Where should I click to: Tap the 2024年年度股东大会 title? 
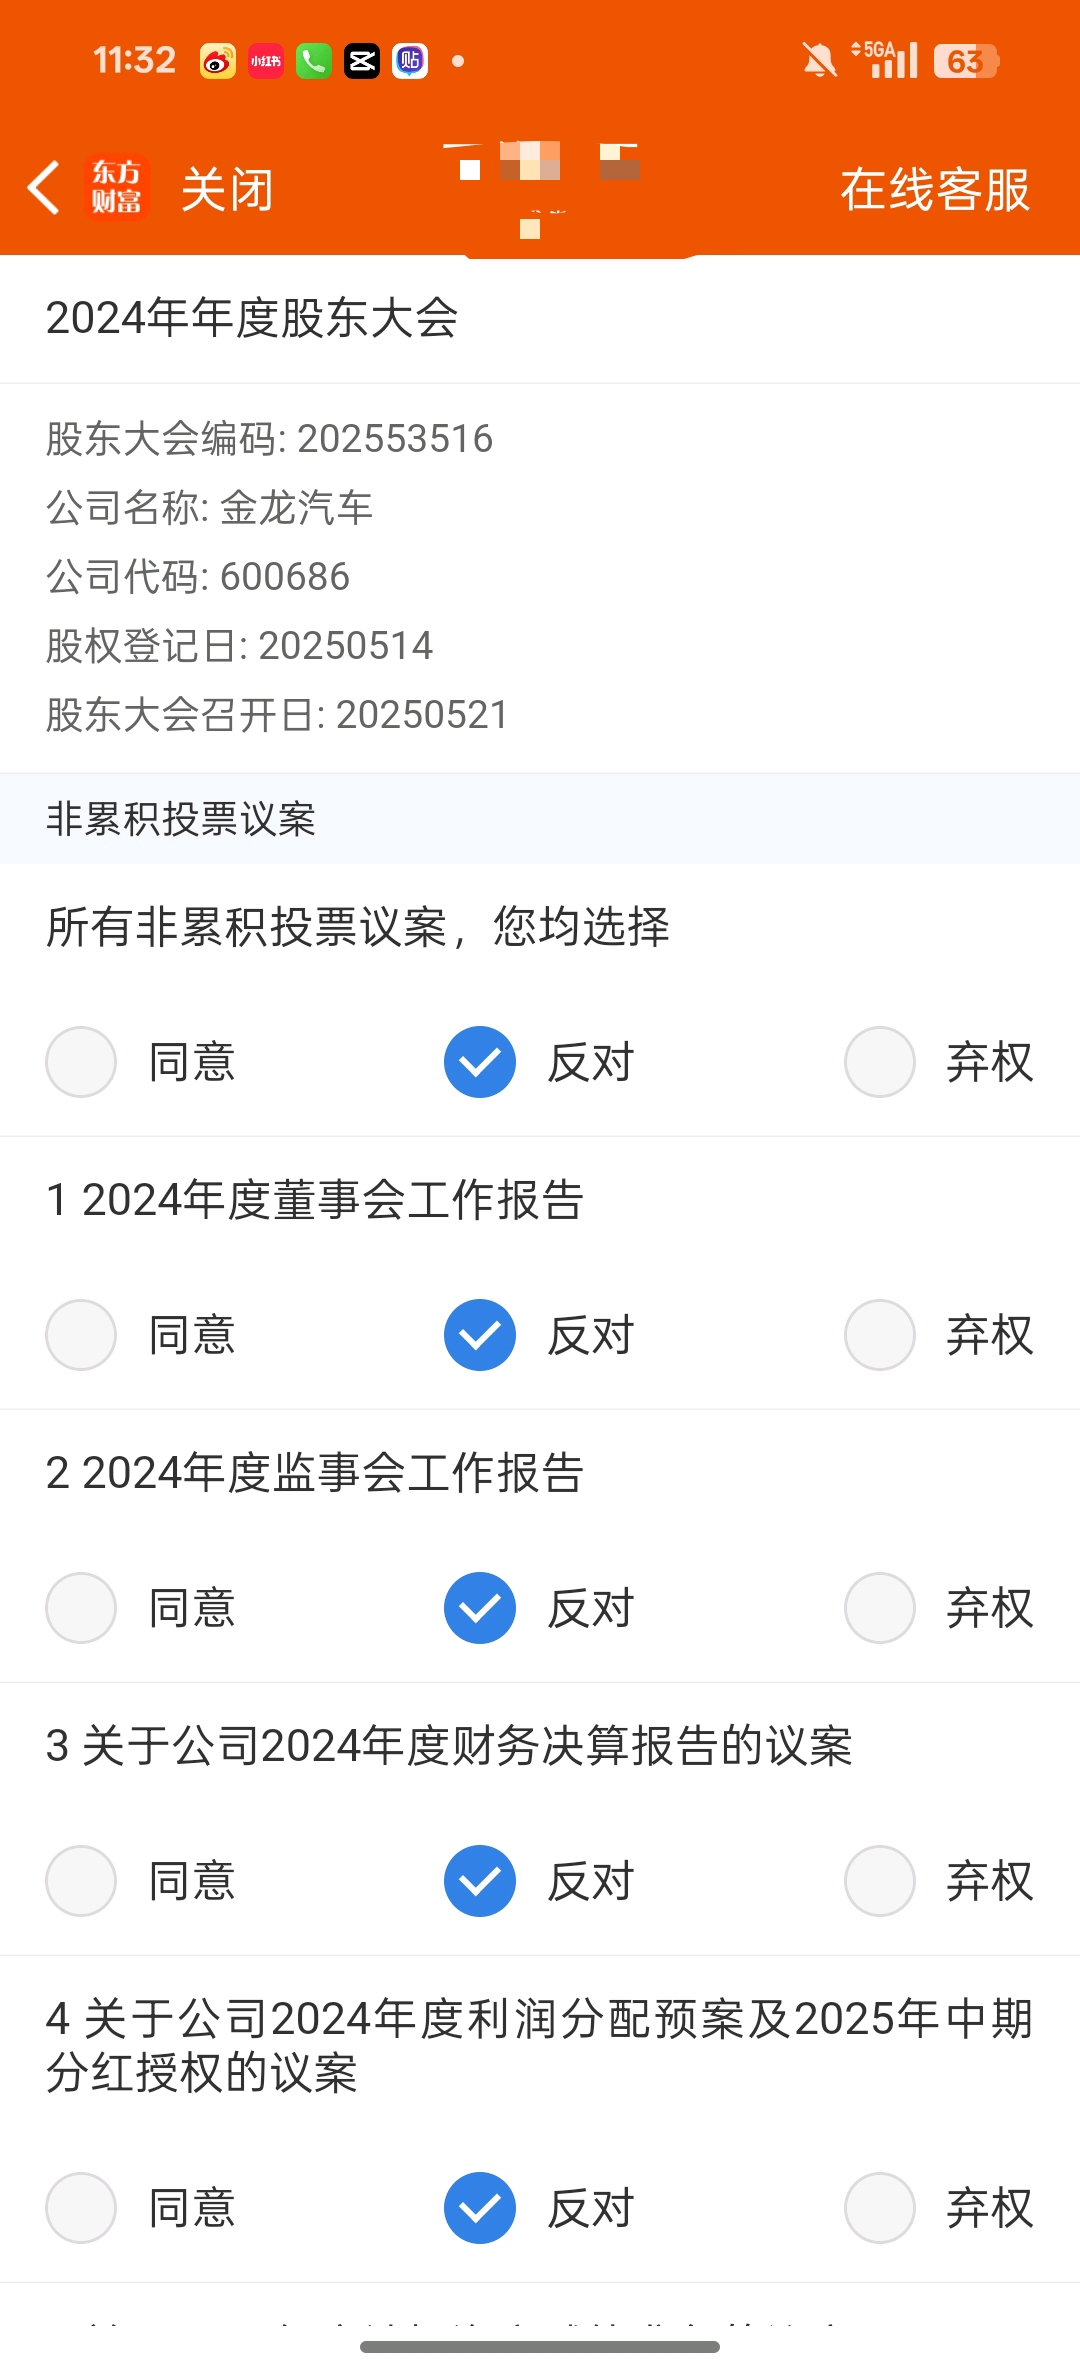(x=252, y=319)
